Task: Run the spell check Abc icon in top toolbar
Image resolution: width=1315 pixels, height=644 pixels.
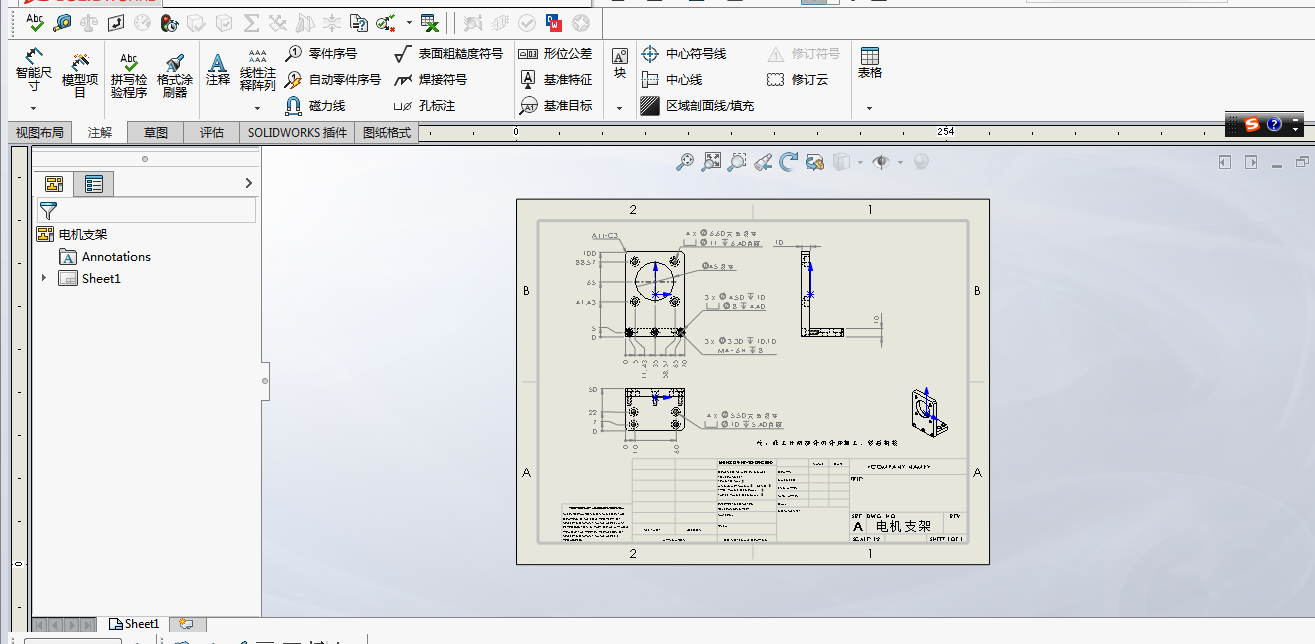Action: click(36, 21)
